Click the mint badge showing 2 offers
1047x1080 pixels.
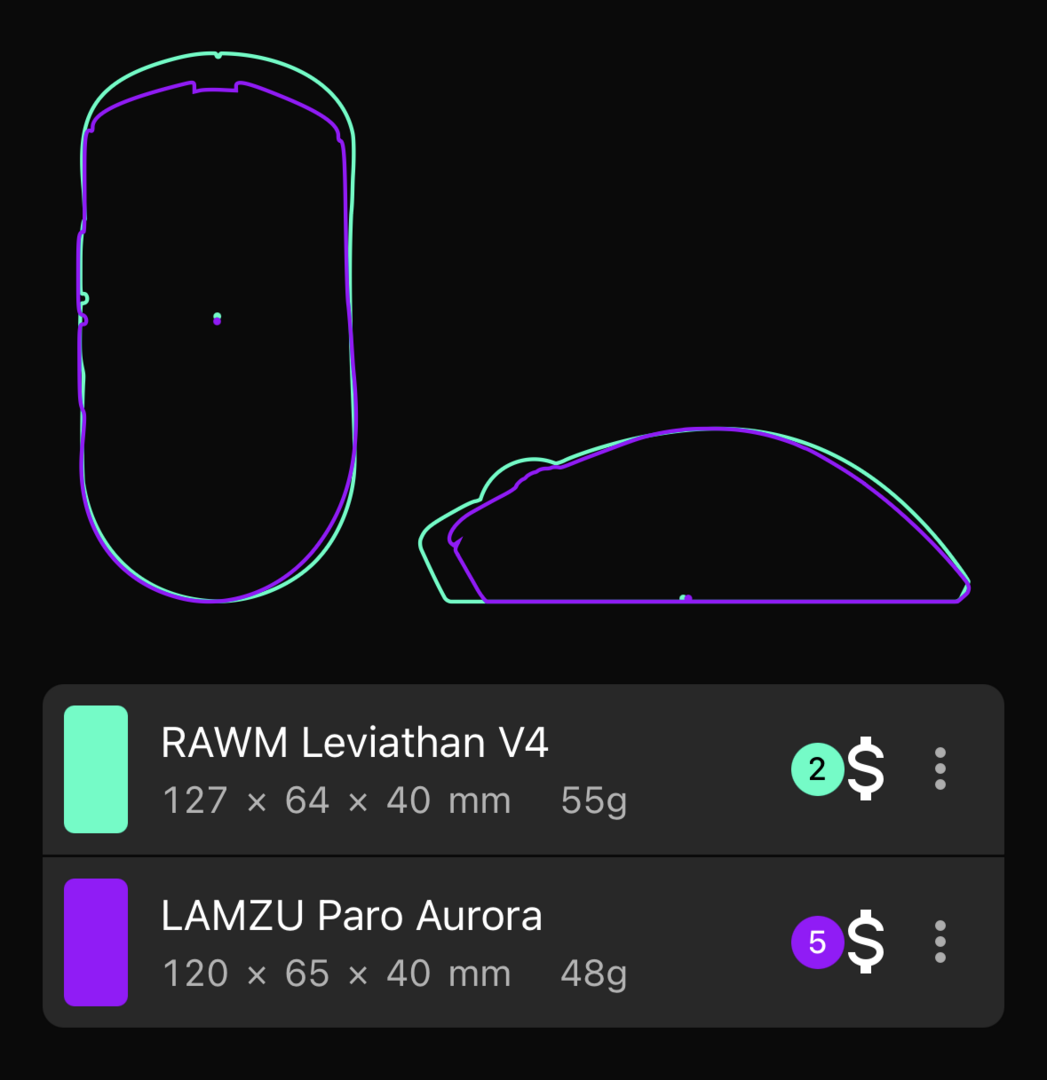(x=818, y=769)
